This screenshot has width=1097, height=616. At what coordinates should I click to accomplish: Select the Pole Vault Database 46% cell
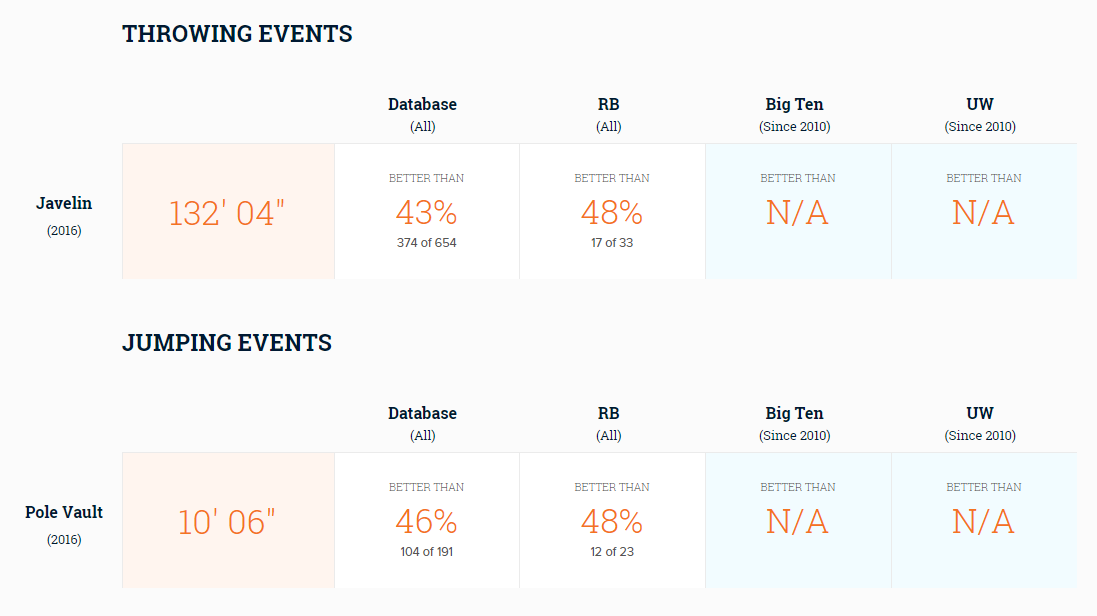(x=427, y=520)
